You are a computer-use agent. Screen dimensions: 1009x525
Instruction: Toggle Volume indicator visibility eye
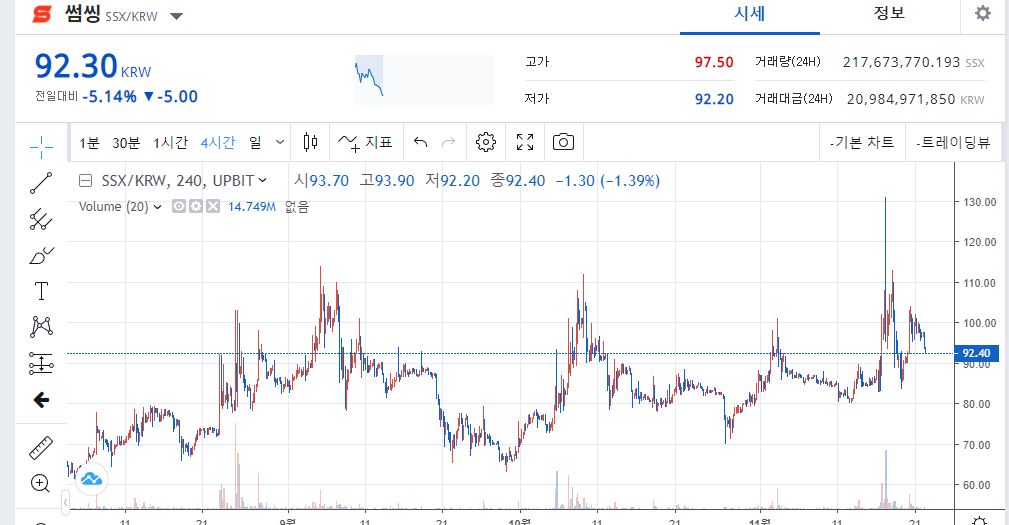pos(179,207)
